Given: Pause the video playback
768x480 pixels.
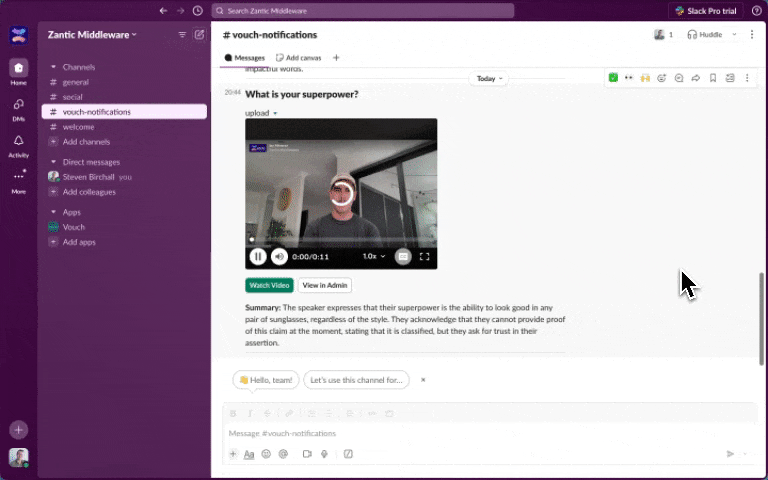Looking at the screenshot, I should [258, 257].
